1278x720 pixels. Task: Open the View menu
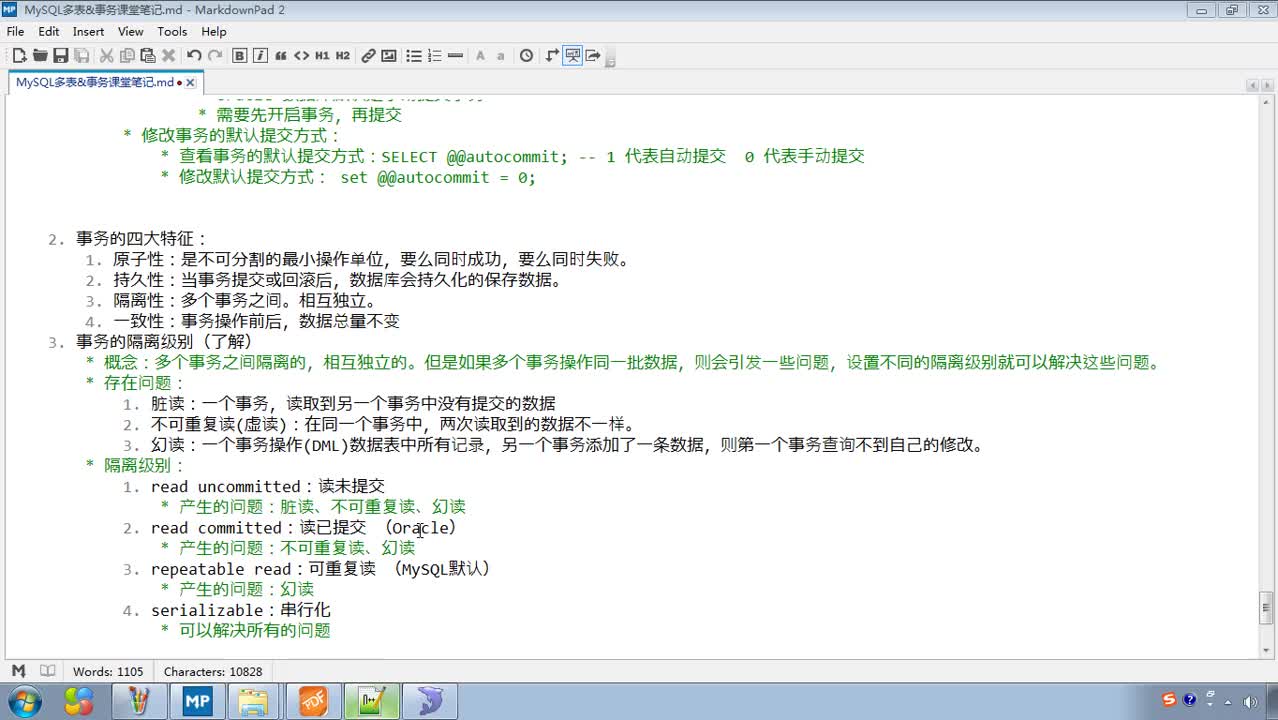tap(131, 32)
